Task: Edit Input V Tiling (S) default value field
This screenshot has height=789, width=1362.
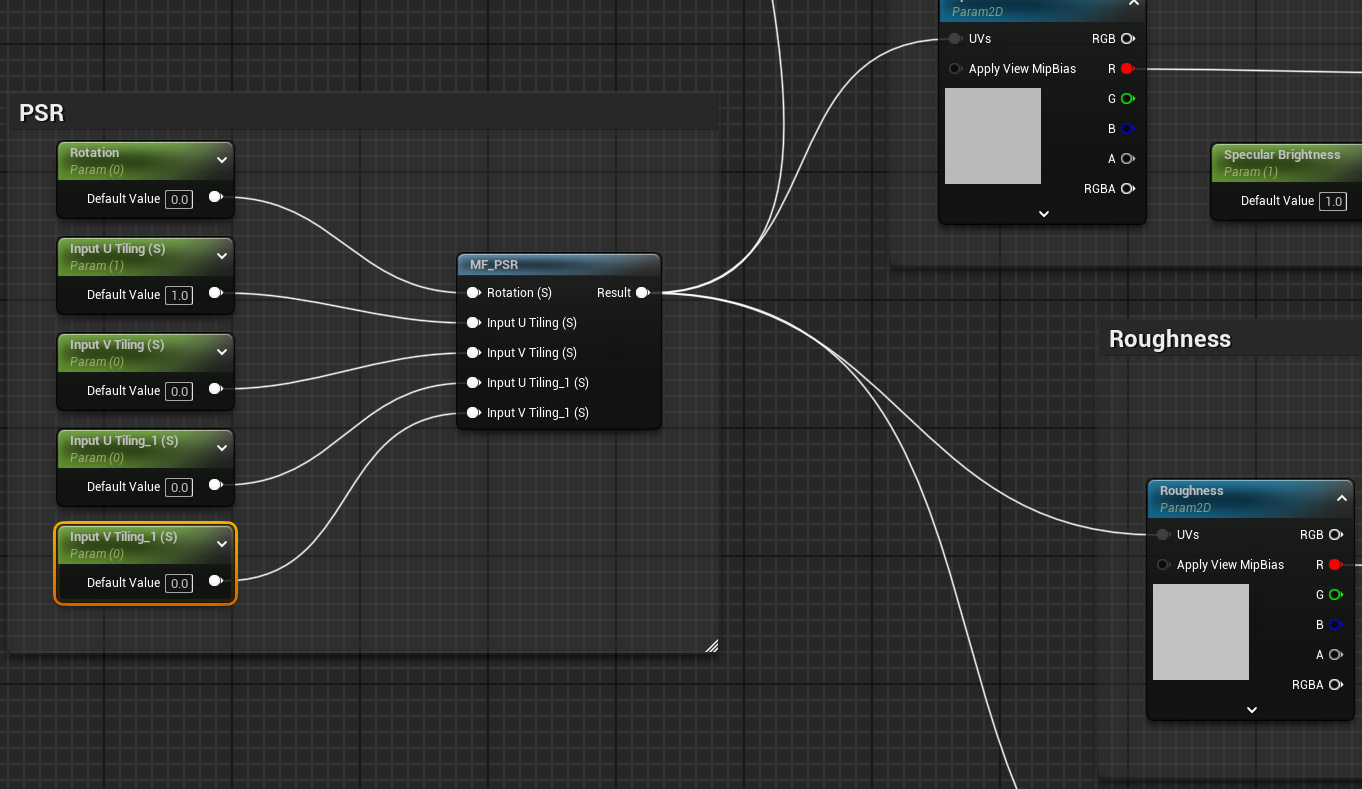Action: (179, 391)
